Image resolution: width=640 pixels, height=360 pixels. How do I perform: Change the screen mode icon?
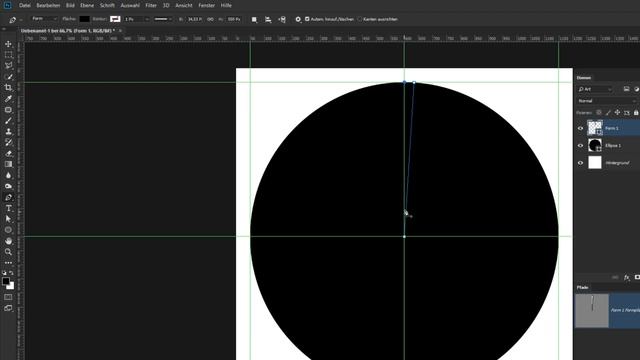click(x=8, y=308)
